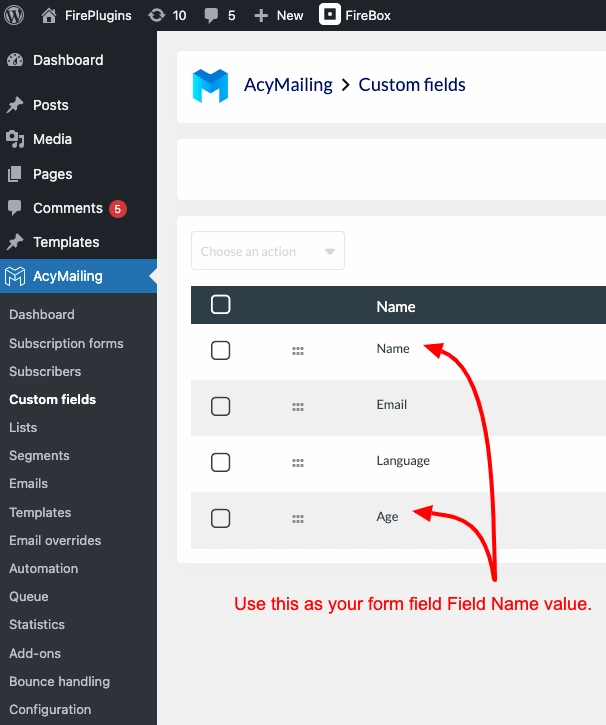Click the top-level Templates pin icon in sidebar
The height and width of the screenshot is (725, 606).
pyautogui.click(x=15, y=242)
